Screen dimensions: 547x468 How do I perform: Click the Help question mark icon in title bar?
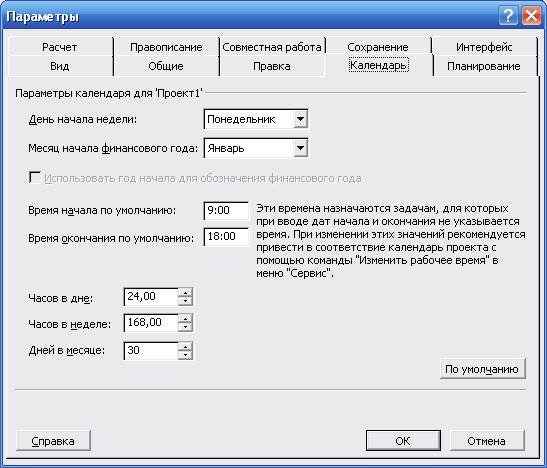[x=508, y=16]
